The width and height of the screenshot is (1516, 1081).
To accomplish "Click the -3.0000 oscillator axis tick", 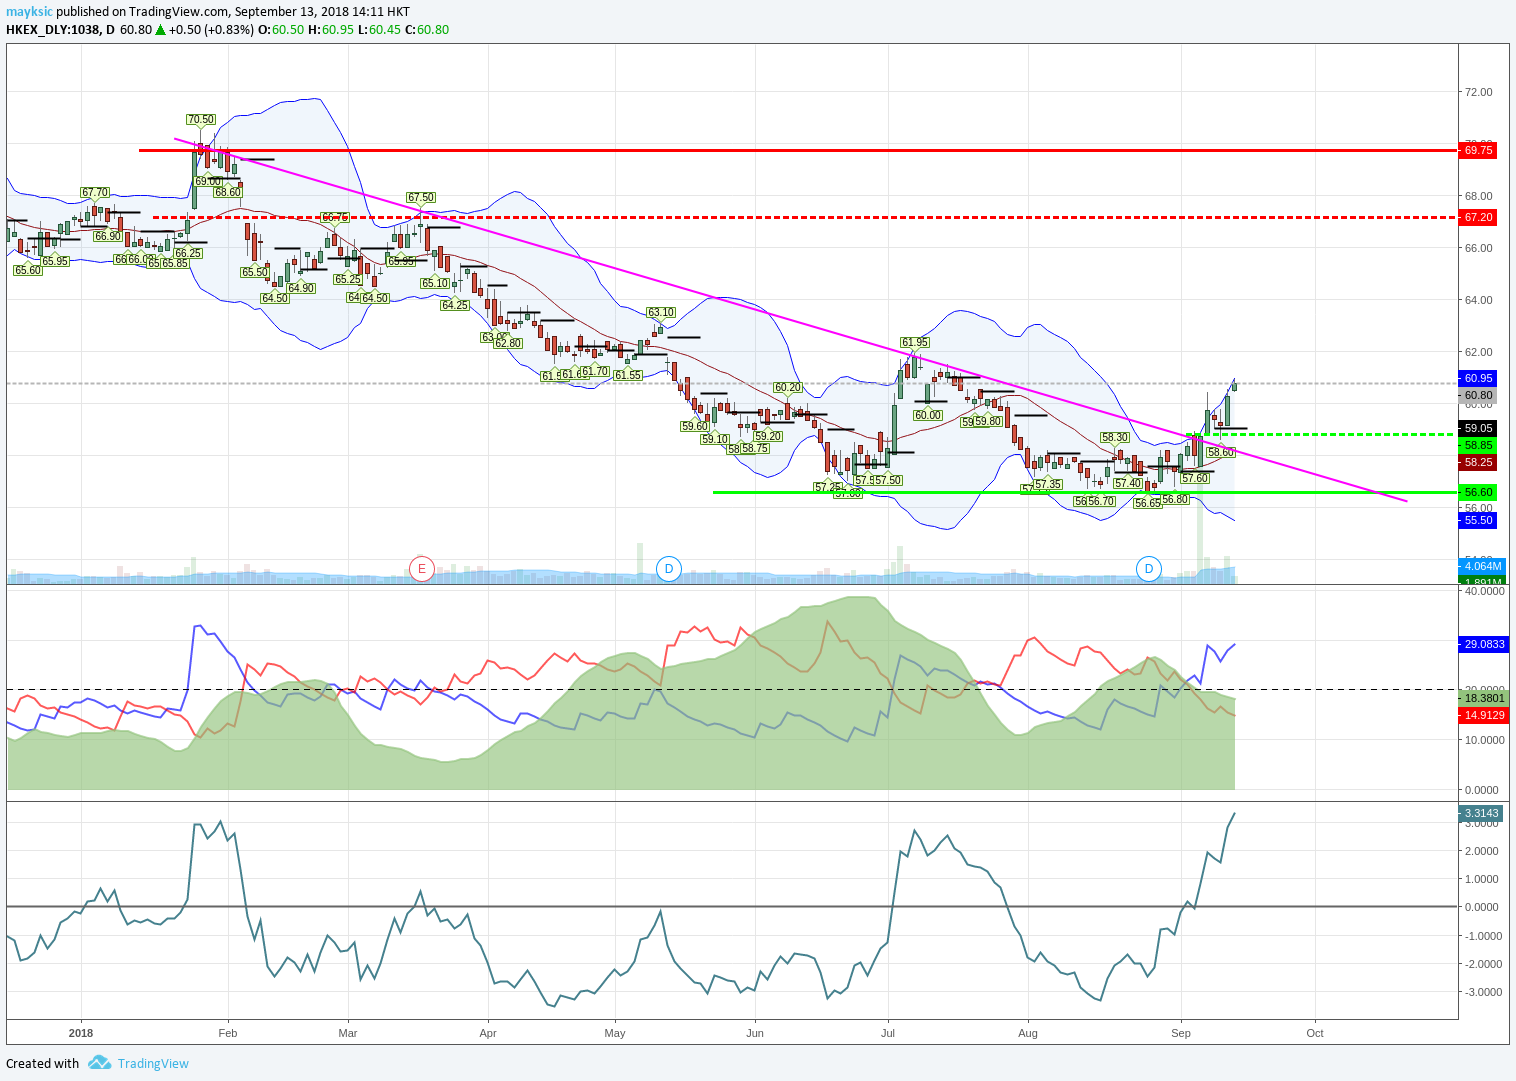I will click(x=1482, y=992).
